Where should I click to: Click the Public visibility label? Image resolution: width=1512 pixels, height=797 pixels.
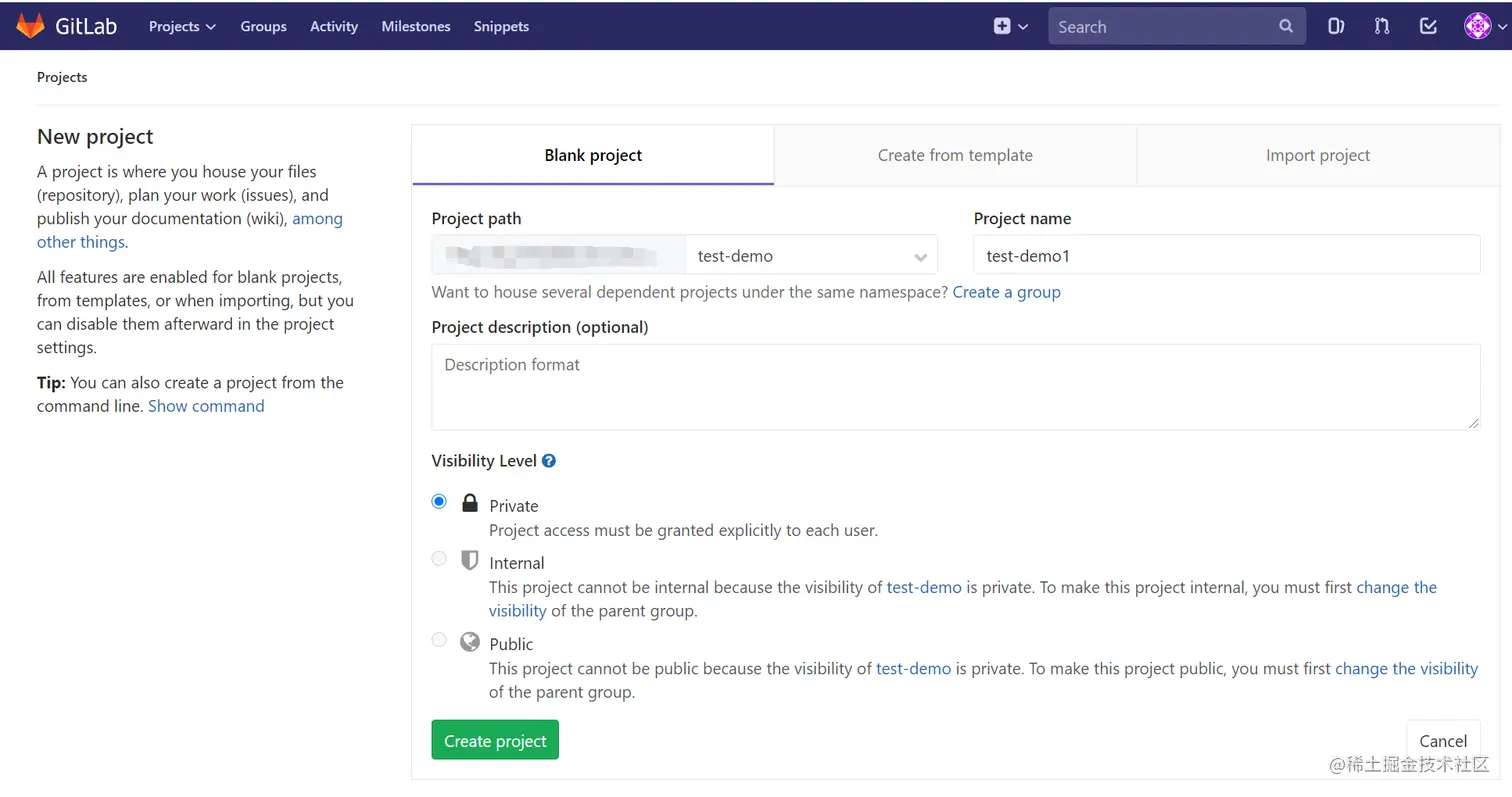tap(511, 644)
